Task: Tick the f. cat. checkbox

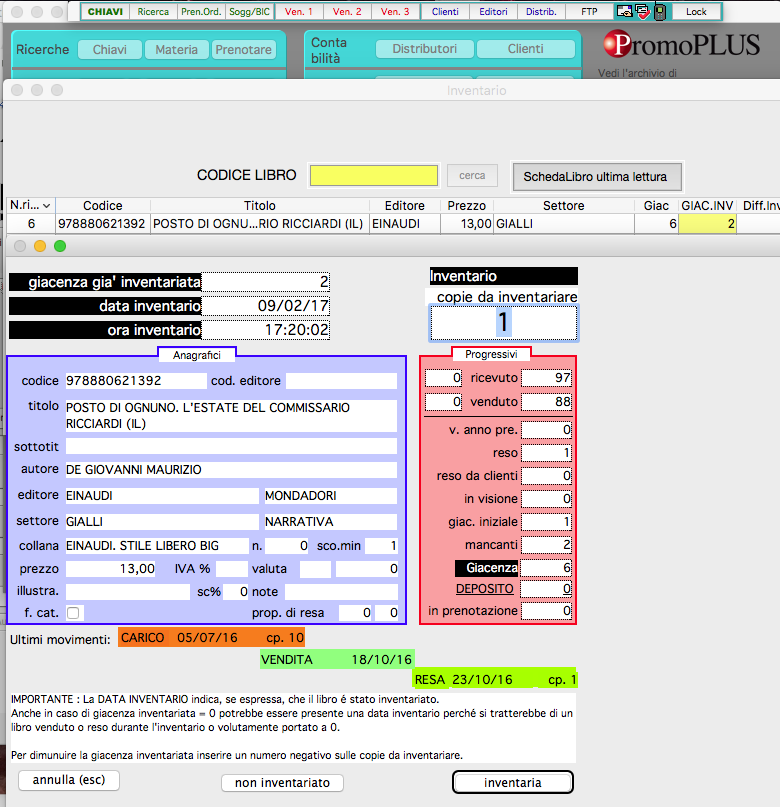Action: (73, 613)
